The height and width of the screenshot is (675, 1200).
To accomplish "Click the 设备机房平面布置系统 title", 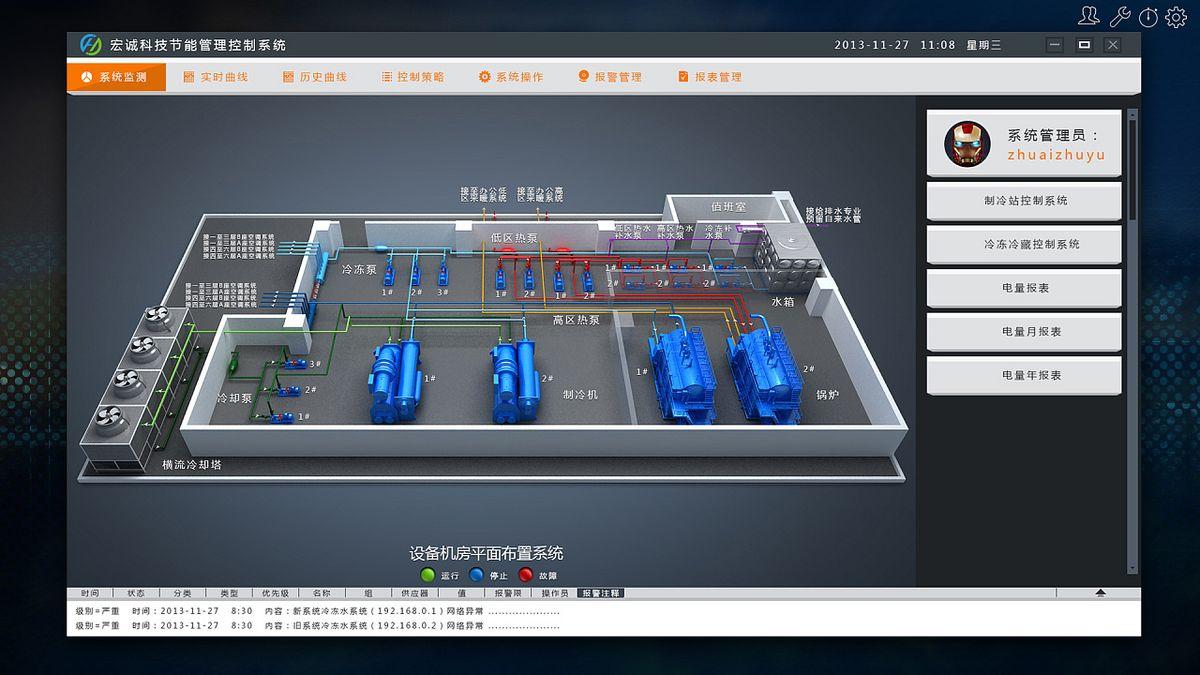I will [x=486, y=553].
